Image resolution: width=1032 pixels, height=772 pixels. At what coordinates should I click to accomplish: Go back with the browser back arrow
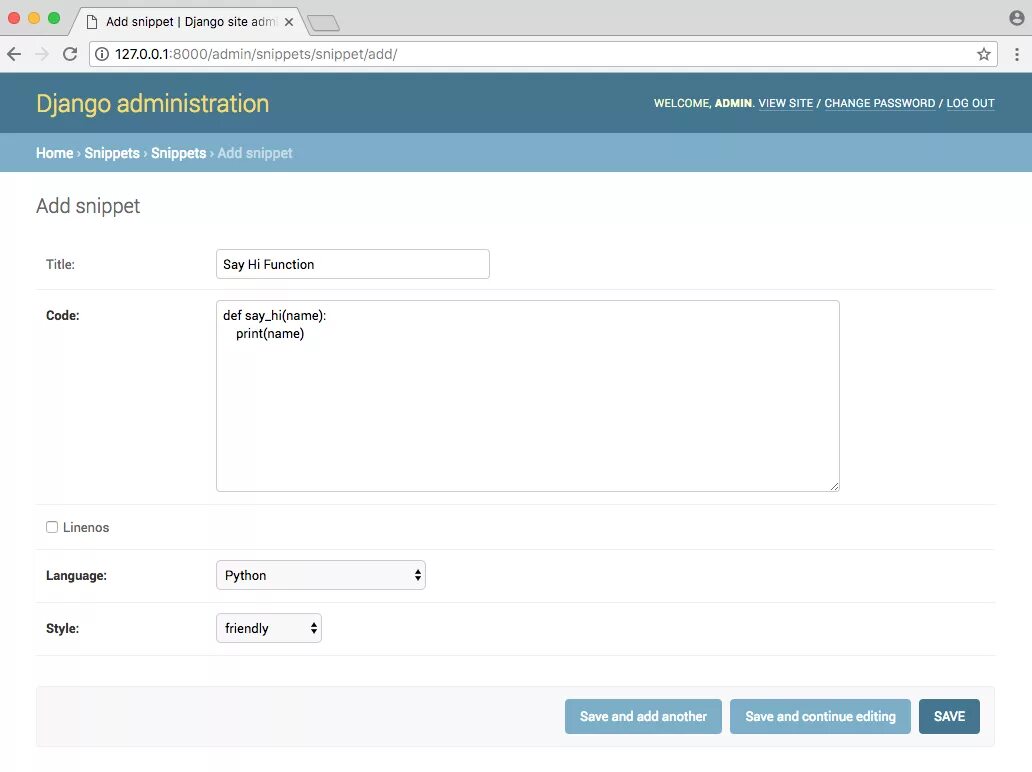[x=14, y=54]
